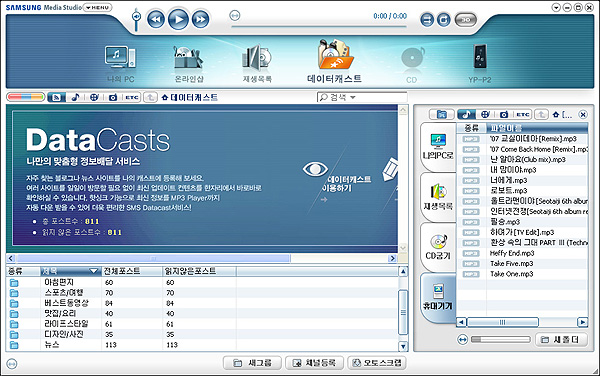The image size is (600, 376).
Task: Click the 새그룹 new group button
Action: tap(252, 363)
